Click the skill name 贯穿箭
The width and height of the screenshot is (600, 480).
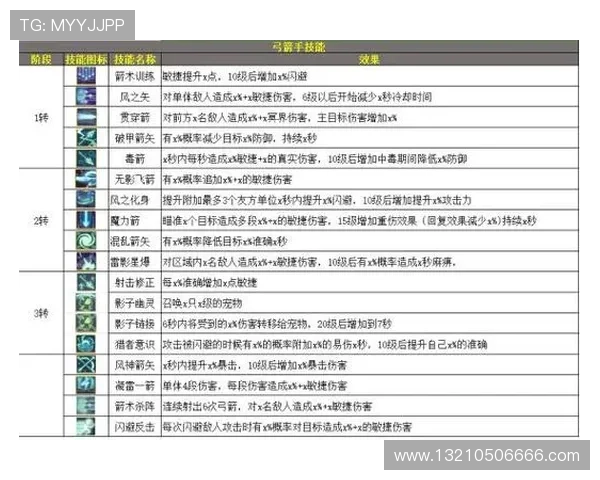pos(135,118)
